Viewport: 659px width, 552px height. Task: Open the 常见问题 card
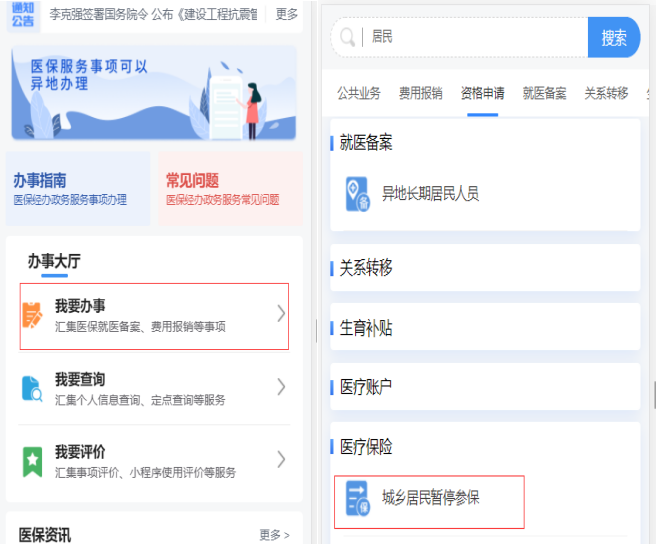click(230, 189)
